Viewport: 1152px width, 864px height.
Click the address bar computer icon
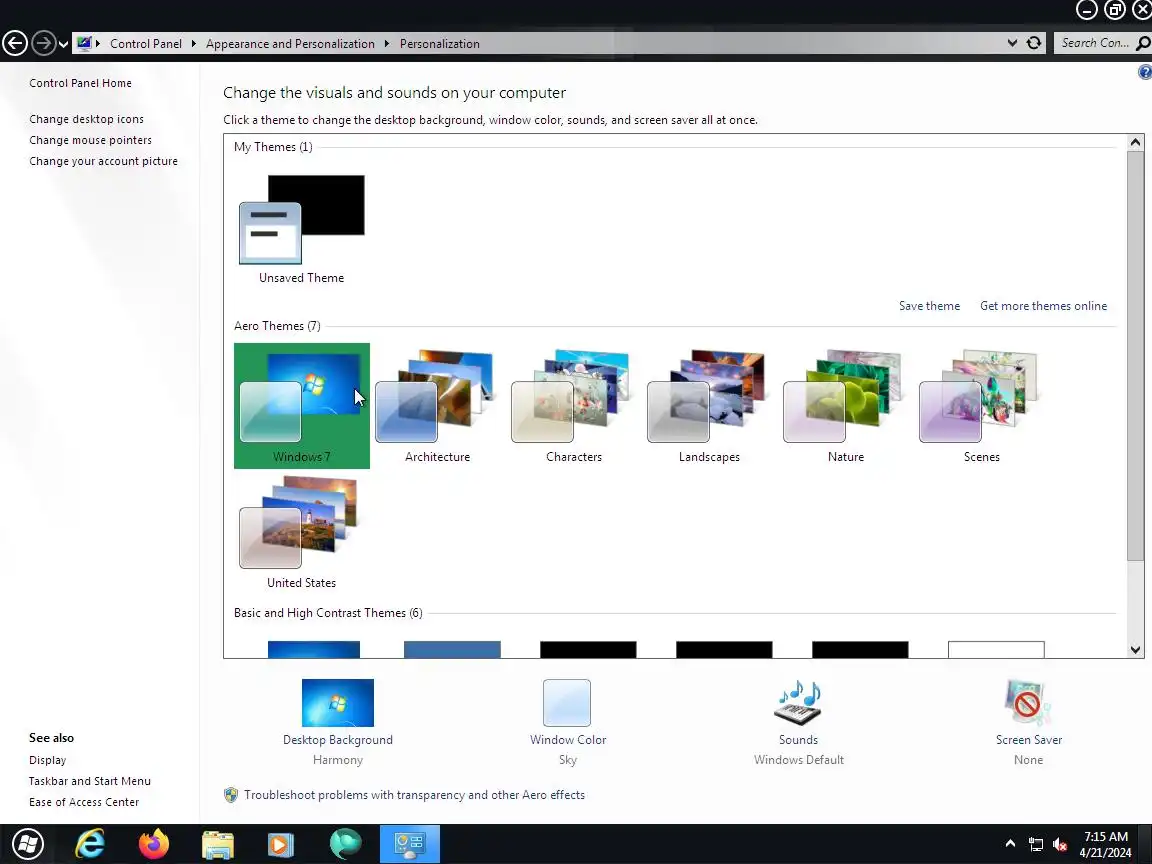point(84,43)
